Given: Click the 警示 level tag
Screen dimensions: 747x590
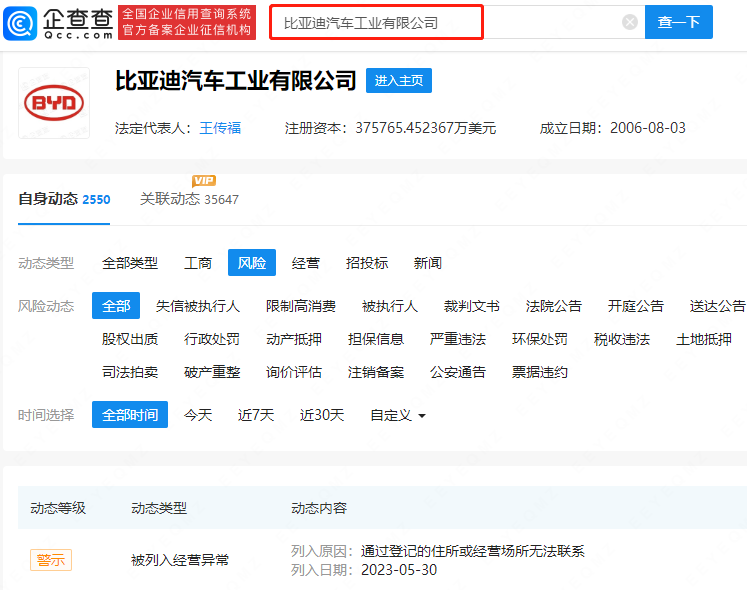Looking at the screenshot, I should 50,559.
